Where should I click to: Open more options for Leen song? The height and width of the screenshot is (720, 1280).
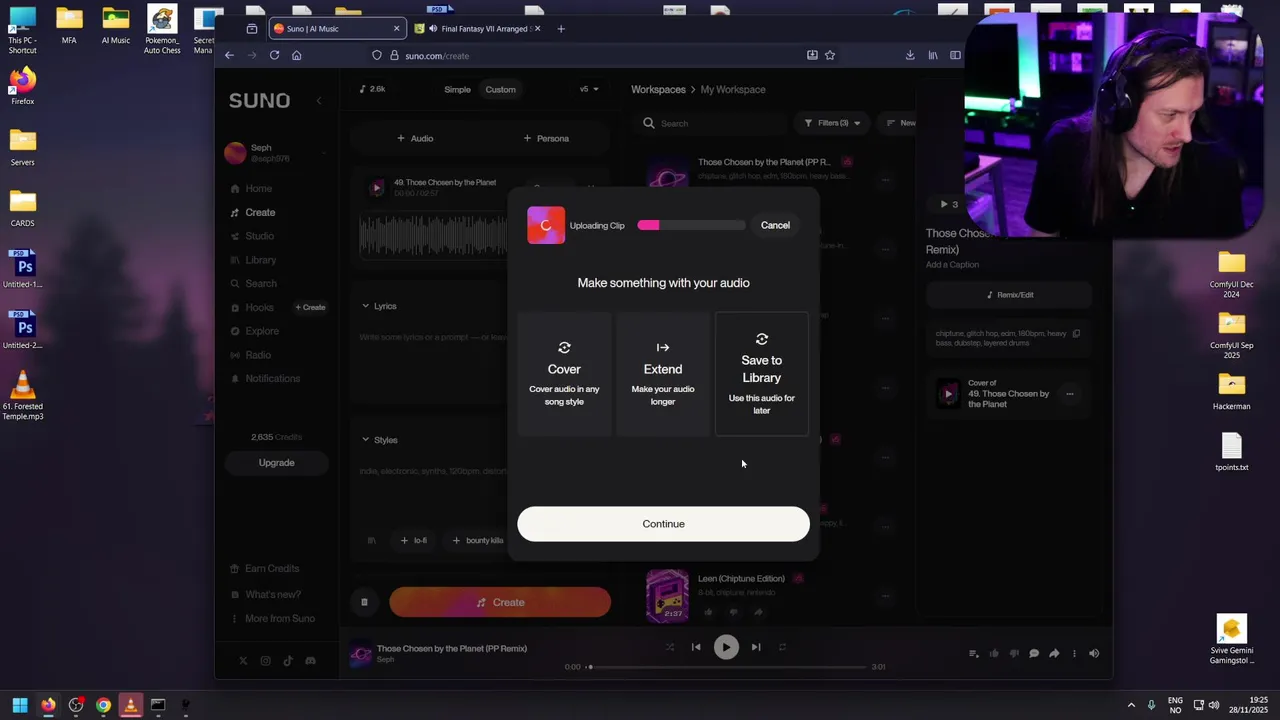[885, 596]
